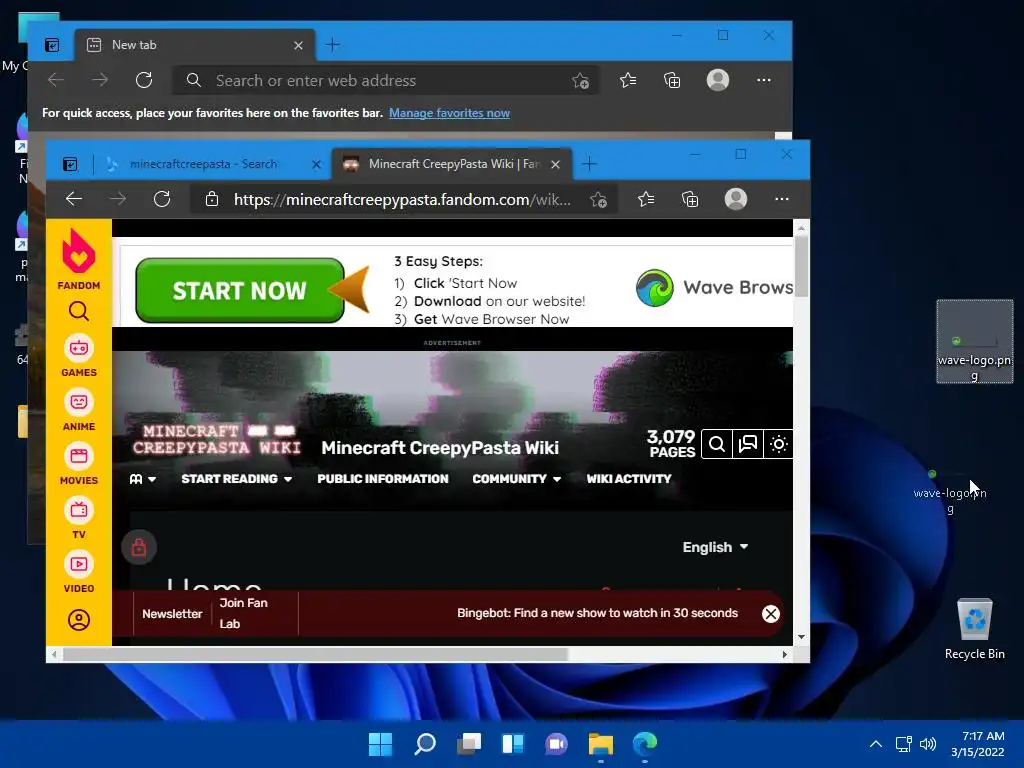Open the Movies section in Fandom sidebar
Viewport: 1024px width, 768px height.
[x=78, y=464]
